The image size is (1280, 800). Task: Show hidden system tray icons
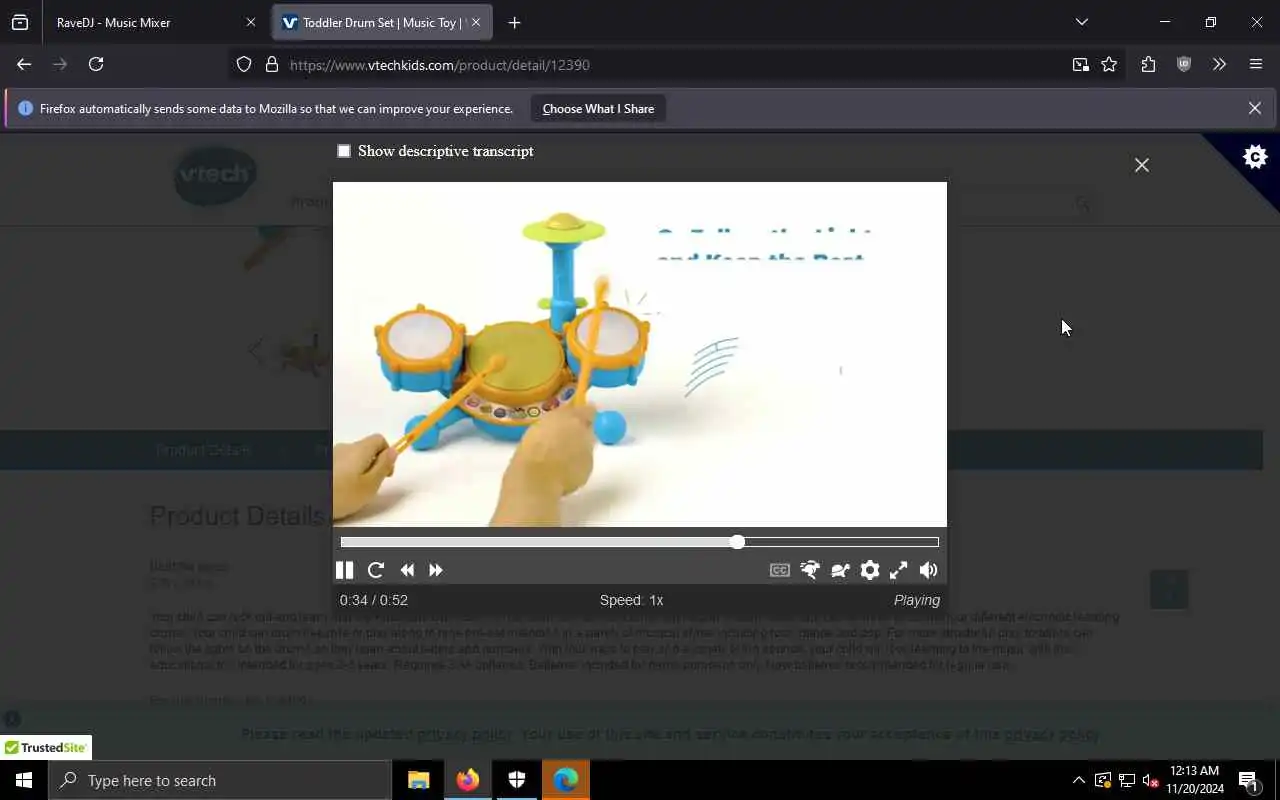(x=1078, y=780)
